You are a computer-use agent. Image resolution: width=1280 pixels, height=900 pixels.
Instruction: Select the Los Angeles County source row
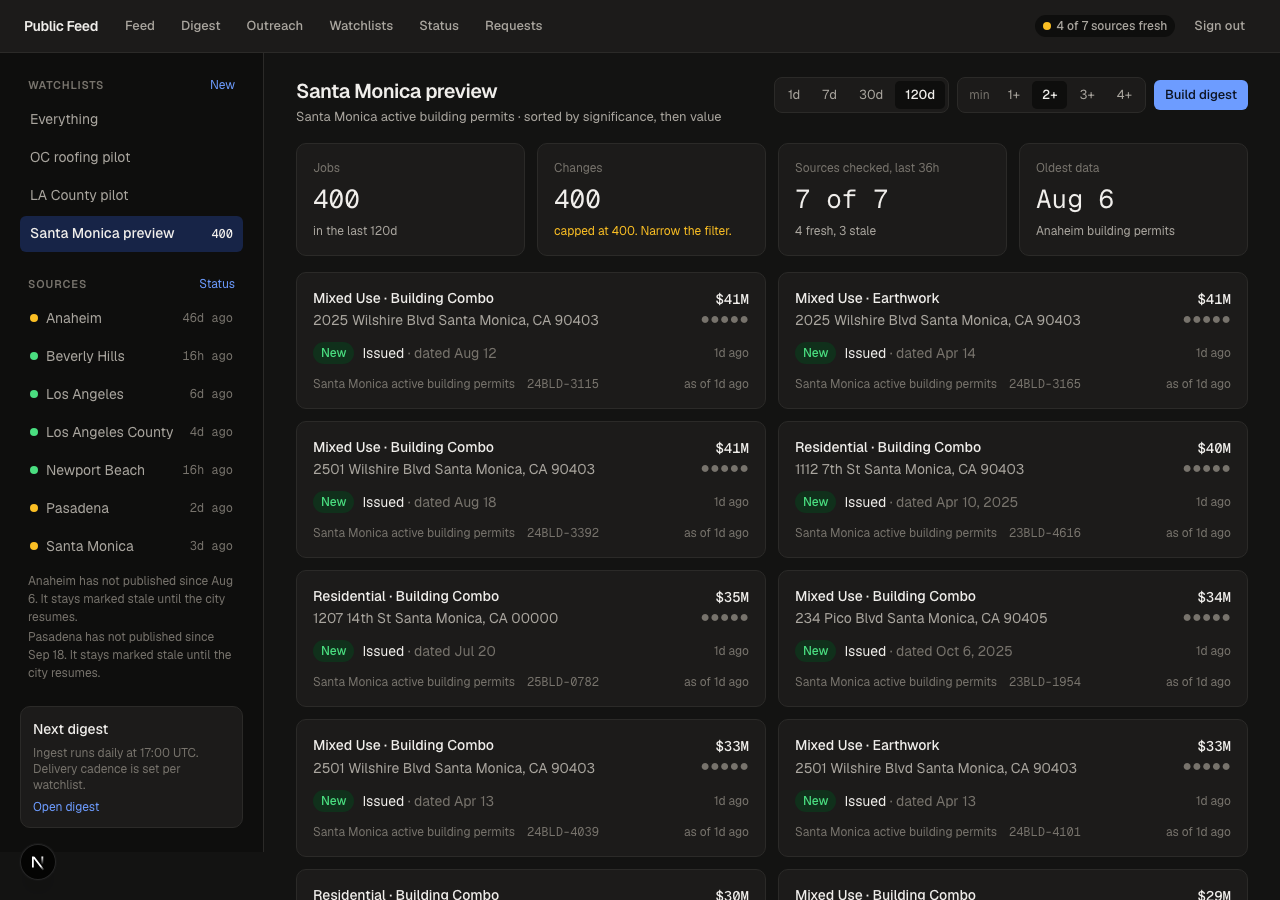(x=131, y=432)
